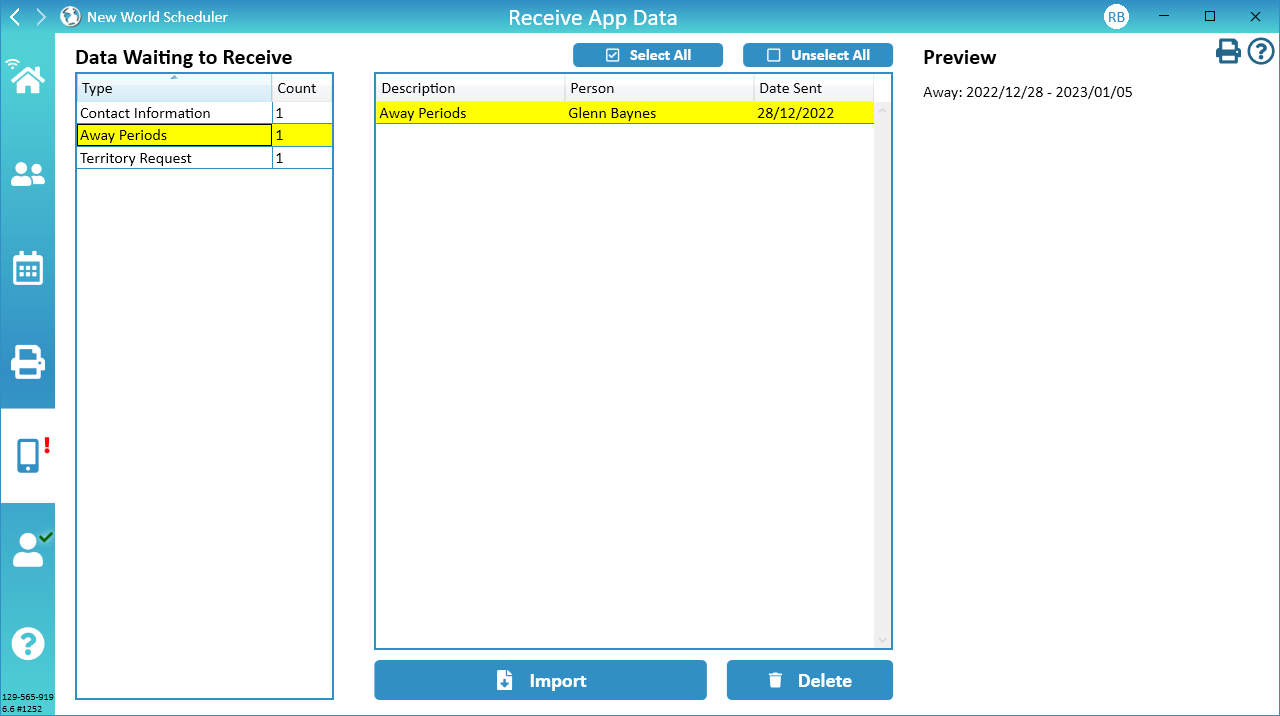
Task: Select the mobile App Data sidebar icon
Action: pos(28,455)
